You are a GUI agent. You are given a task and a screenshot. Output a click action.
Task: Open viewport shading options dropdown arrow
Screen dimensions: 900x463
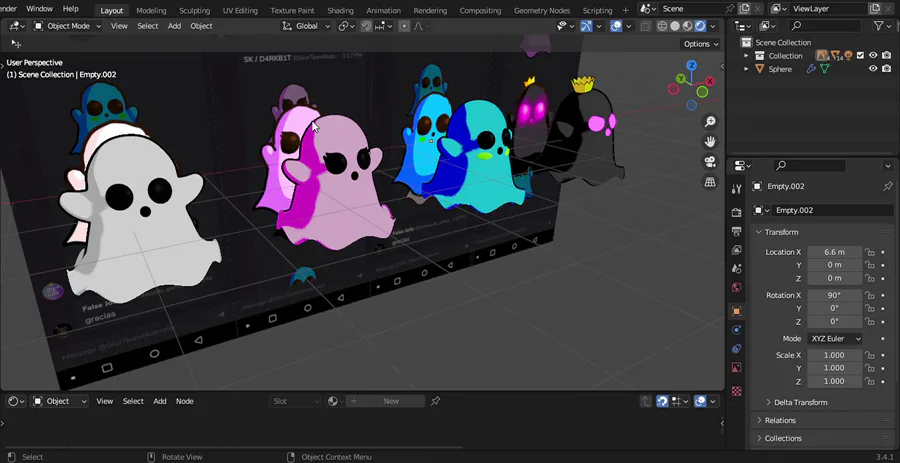(x=713, y=26)
